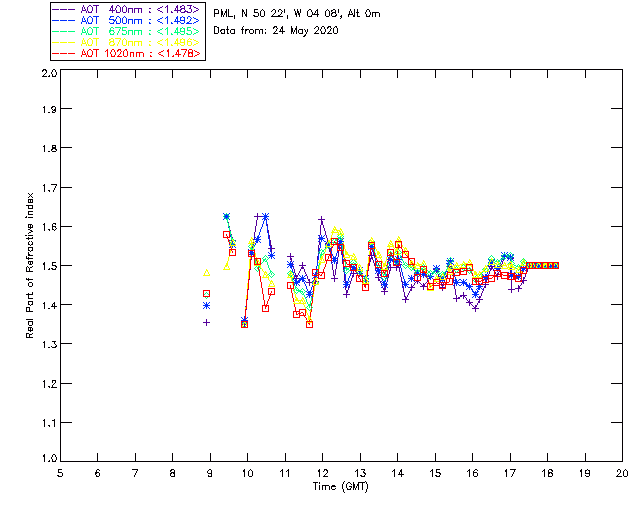Click the 1.9 y-axis tick label
This screenshot has width=640, height=512.
click(49, 109)
